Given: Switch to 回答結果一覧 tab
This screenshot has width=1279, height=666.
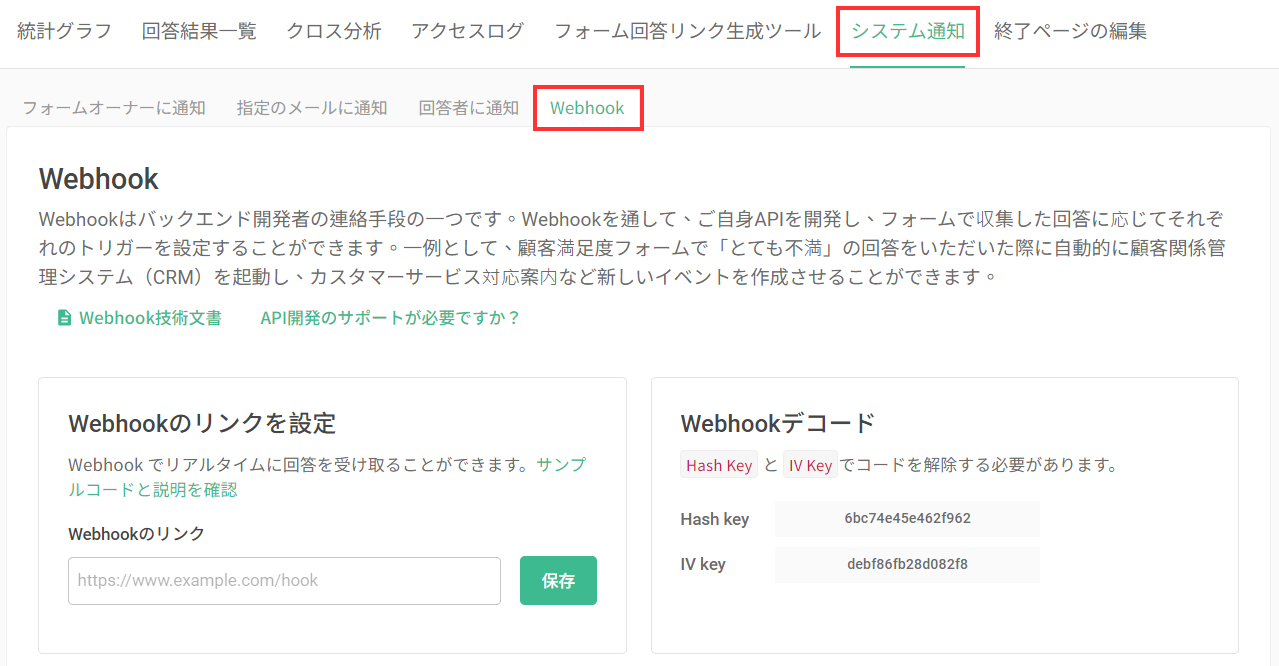Looking at the screenshot, I should (199, 31).
